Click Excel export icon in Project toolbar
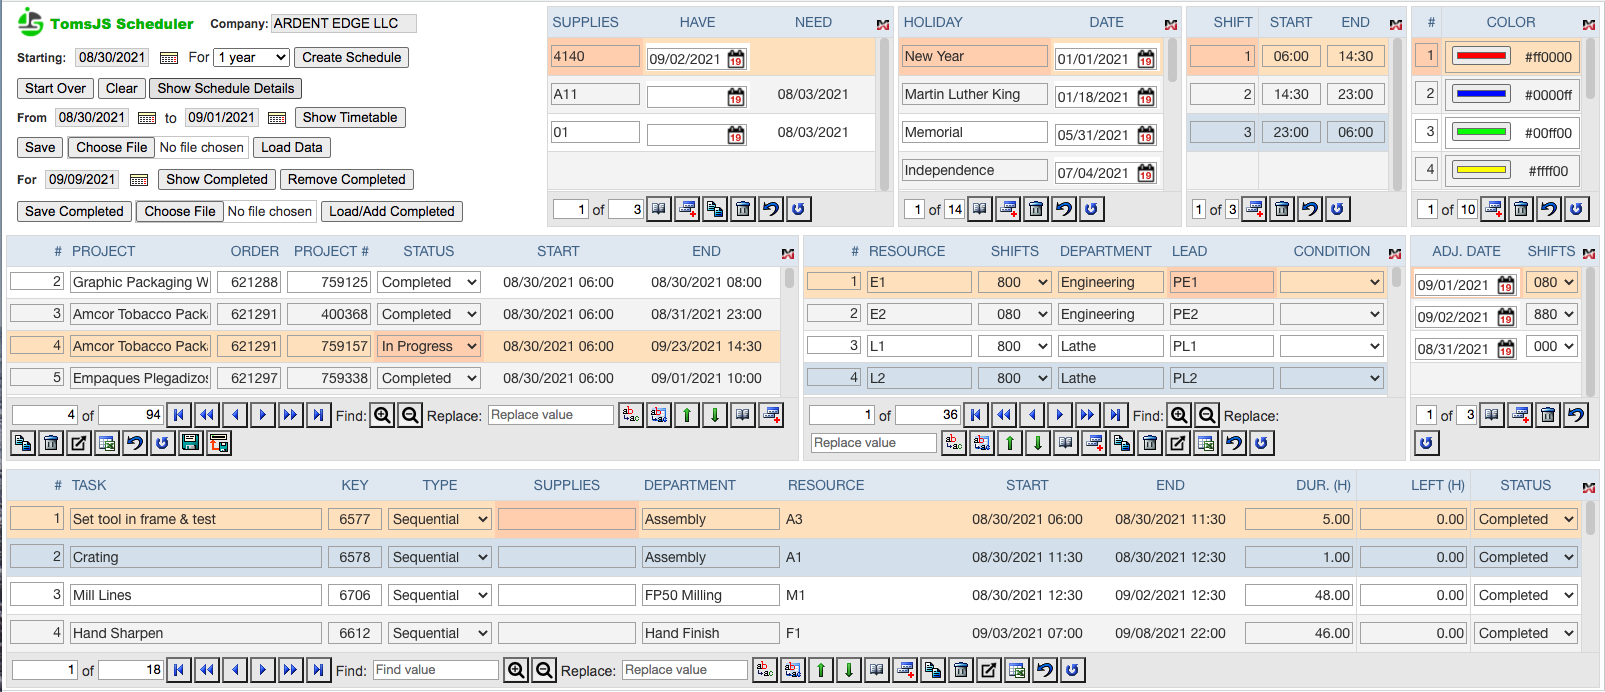This screenshot has height=692, width=1605. pyautogui.click(x=107, y=443)
